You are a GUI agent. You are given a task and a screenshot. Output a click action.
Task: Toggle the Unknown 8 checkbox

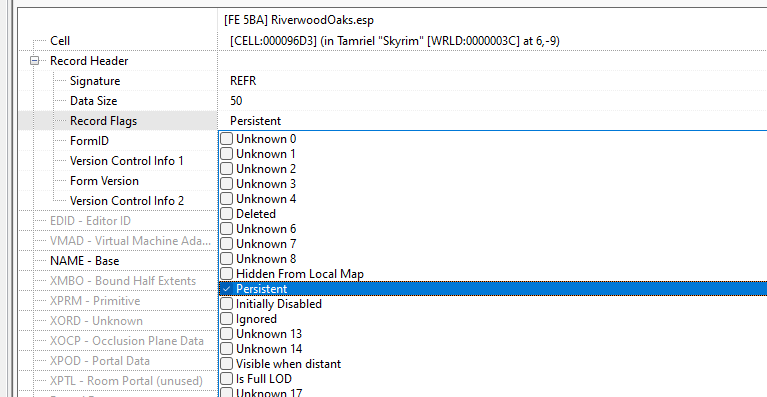click(x=226, y=259)
